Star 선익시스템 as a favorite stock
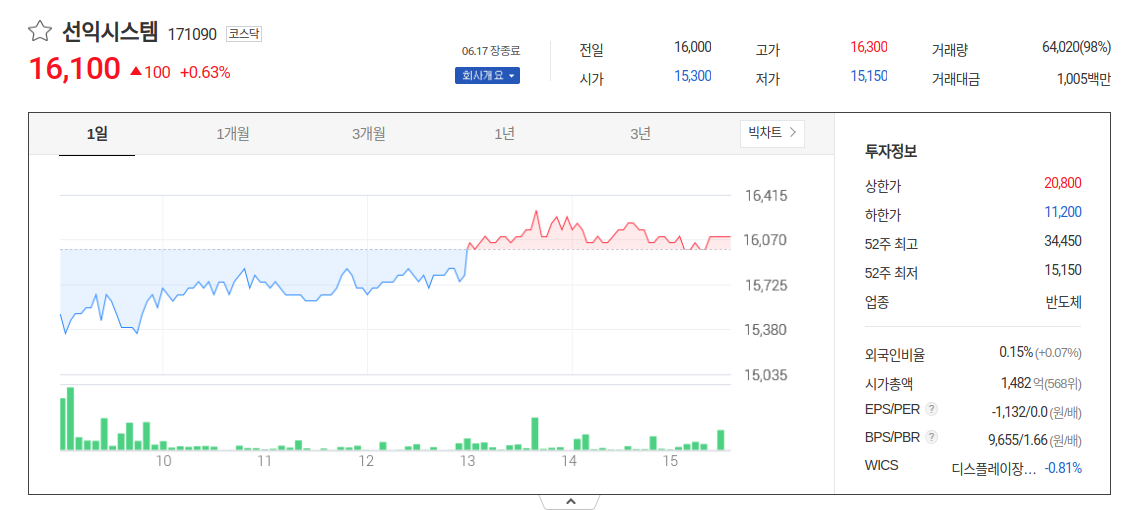The height and width of the screenshot is (510, 1124). 40,31
